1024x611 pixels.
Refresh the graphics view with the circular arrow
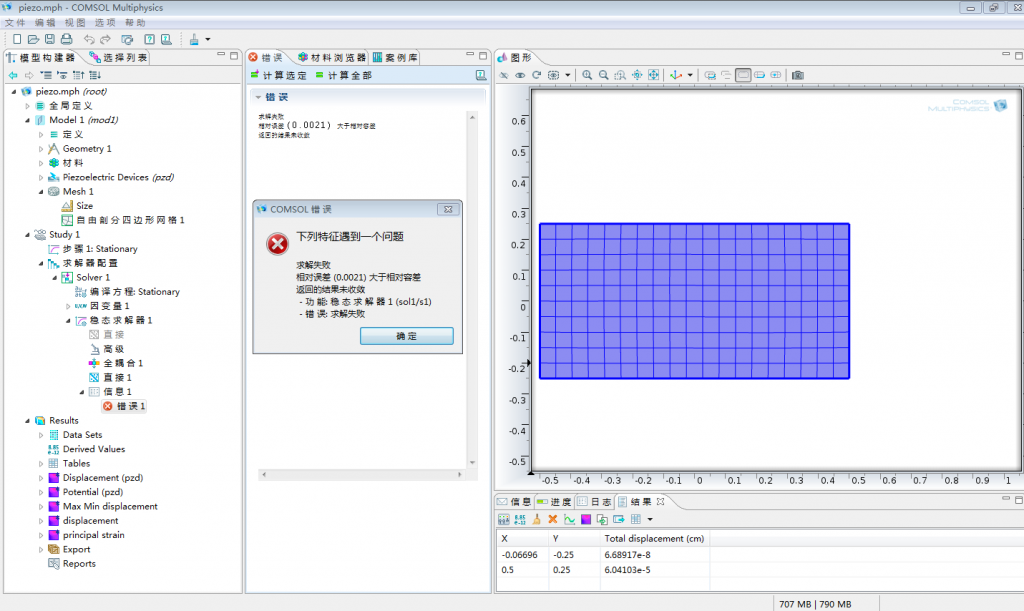[x=536, y=75]
